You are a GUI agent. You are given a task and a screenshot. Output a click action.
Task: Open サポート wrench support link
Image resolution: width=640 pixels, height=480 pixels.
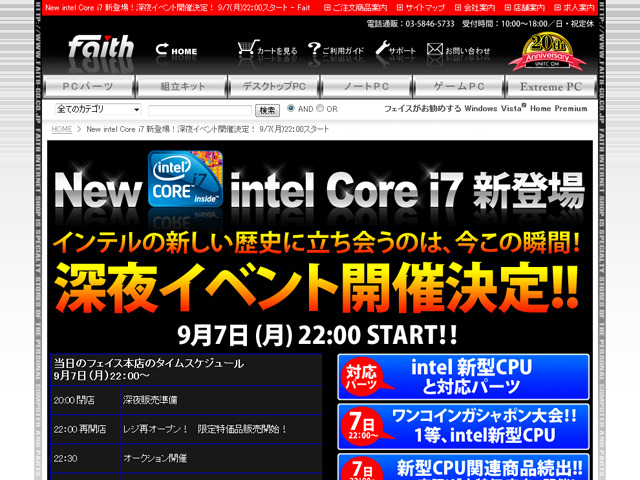[x=395, y=49]
